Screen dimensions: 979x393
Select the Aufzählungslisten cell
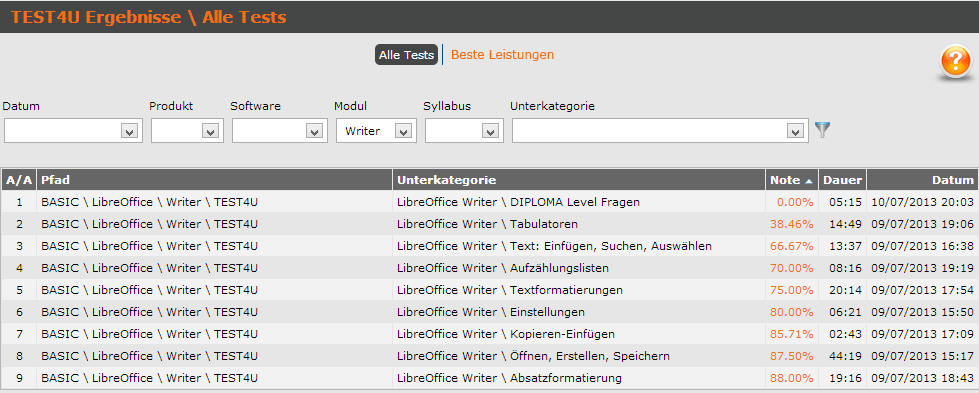point(579,268)
